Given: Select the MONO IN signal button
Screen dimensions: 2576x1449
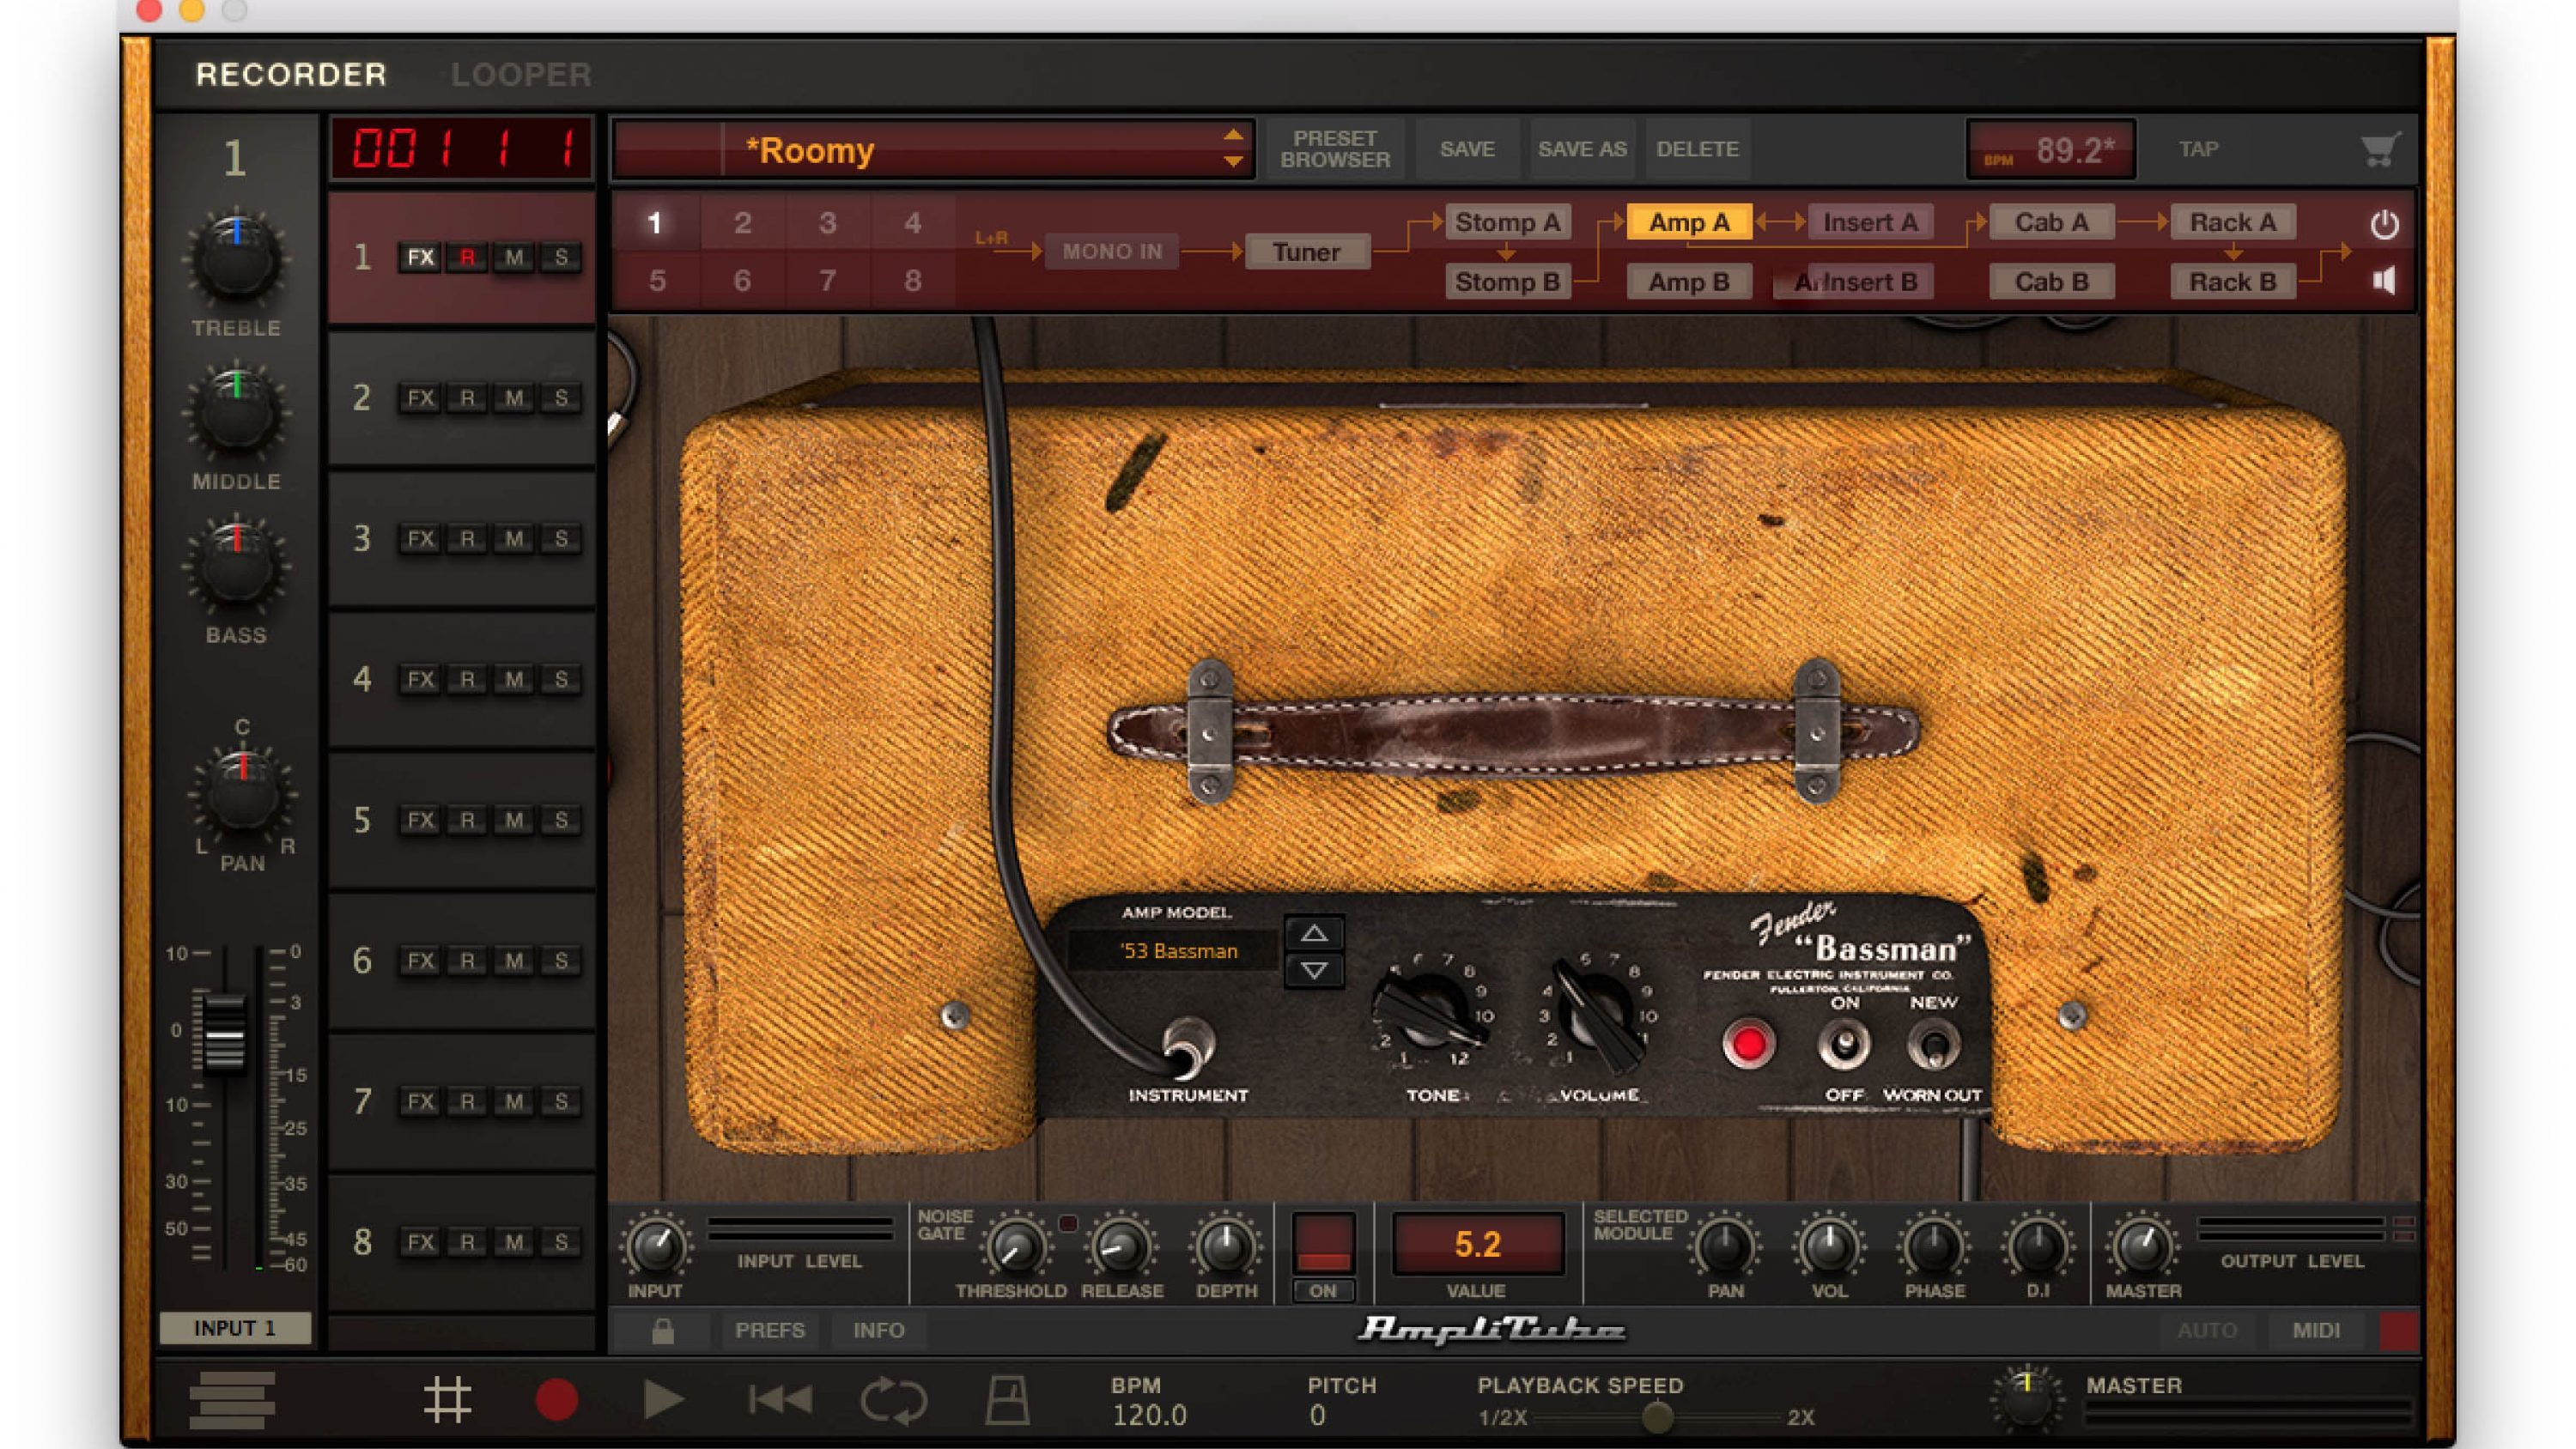Looking at the screenshot, I should point(1108,250).
